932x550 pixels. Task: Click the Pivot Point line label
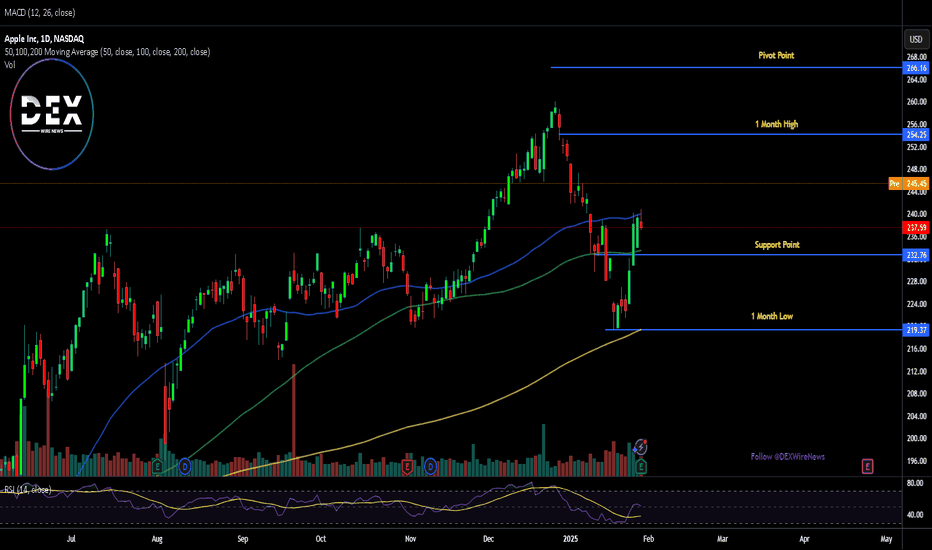click(x=776, y=55)
